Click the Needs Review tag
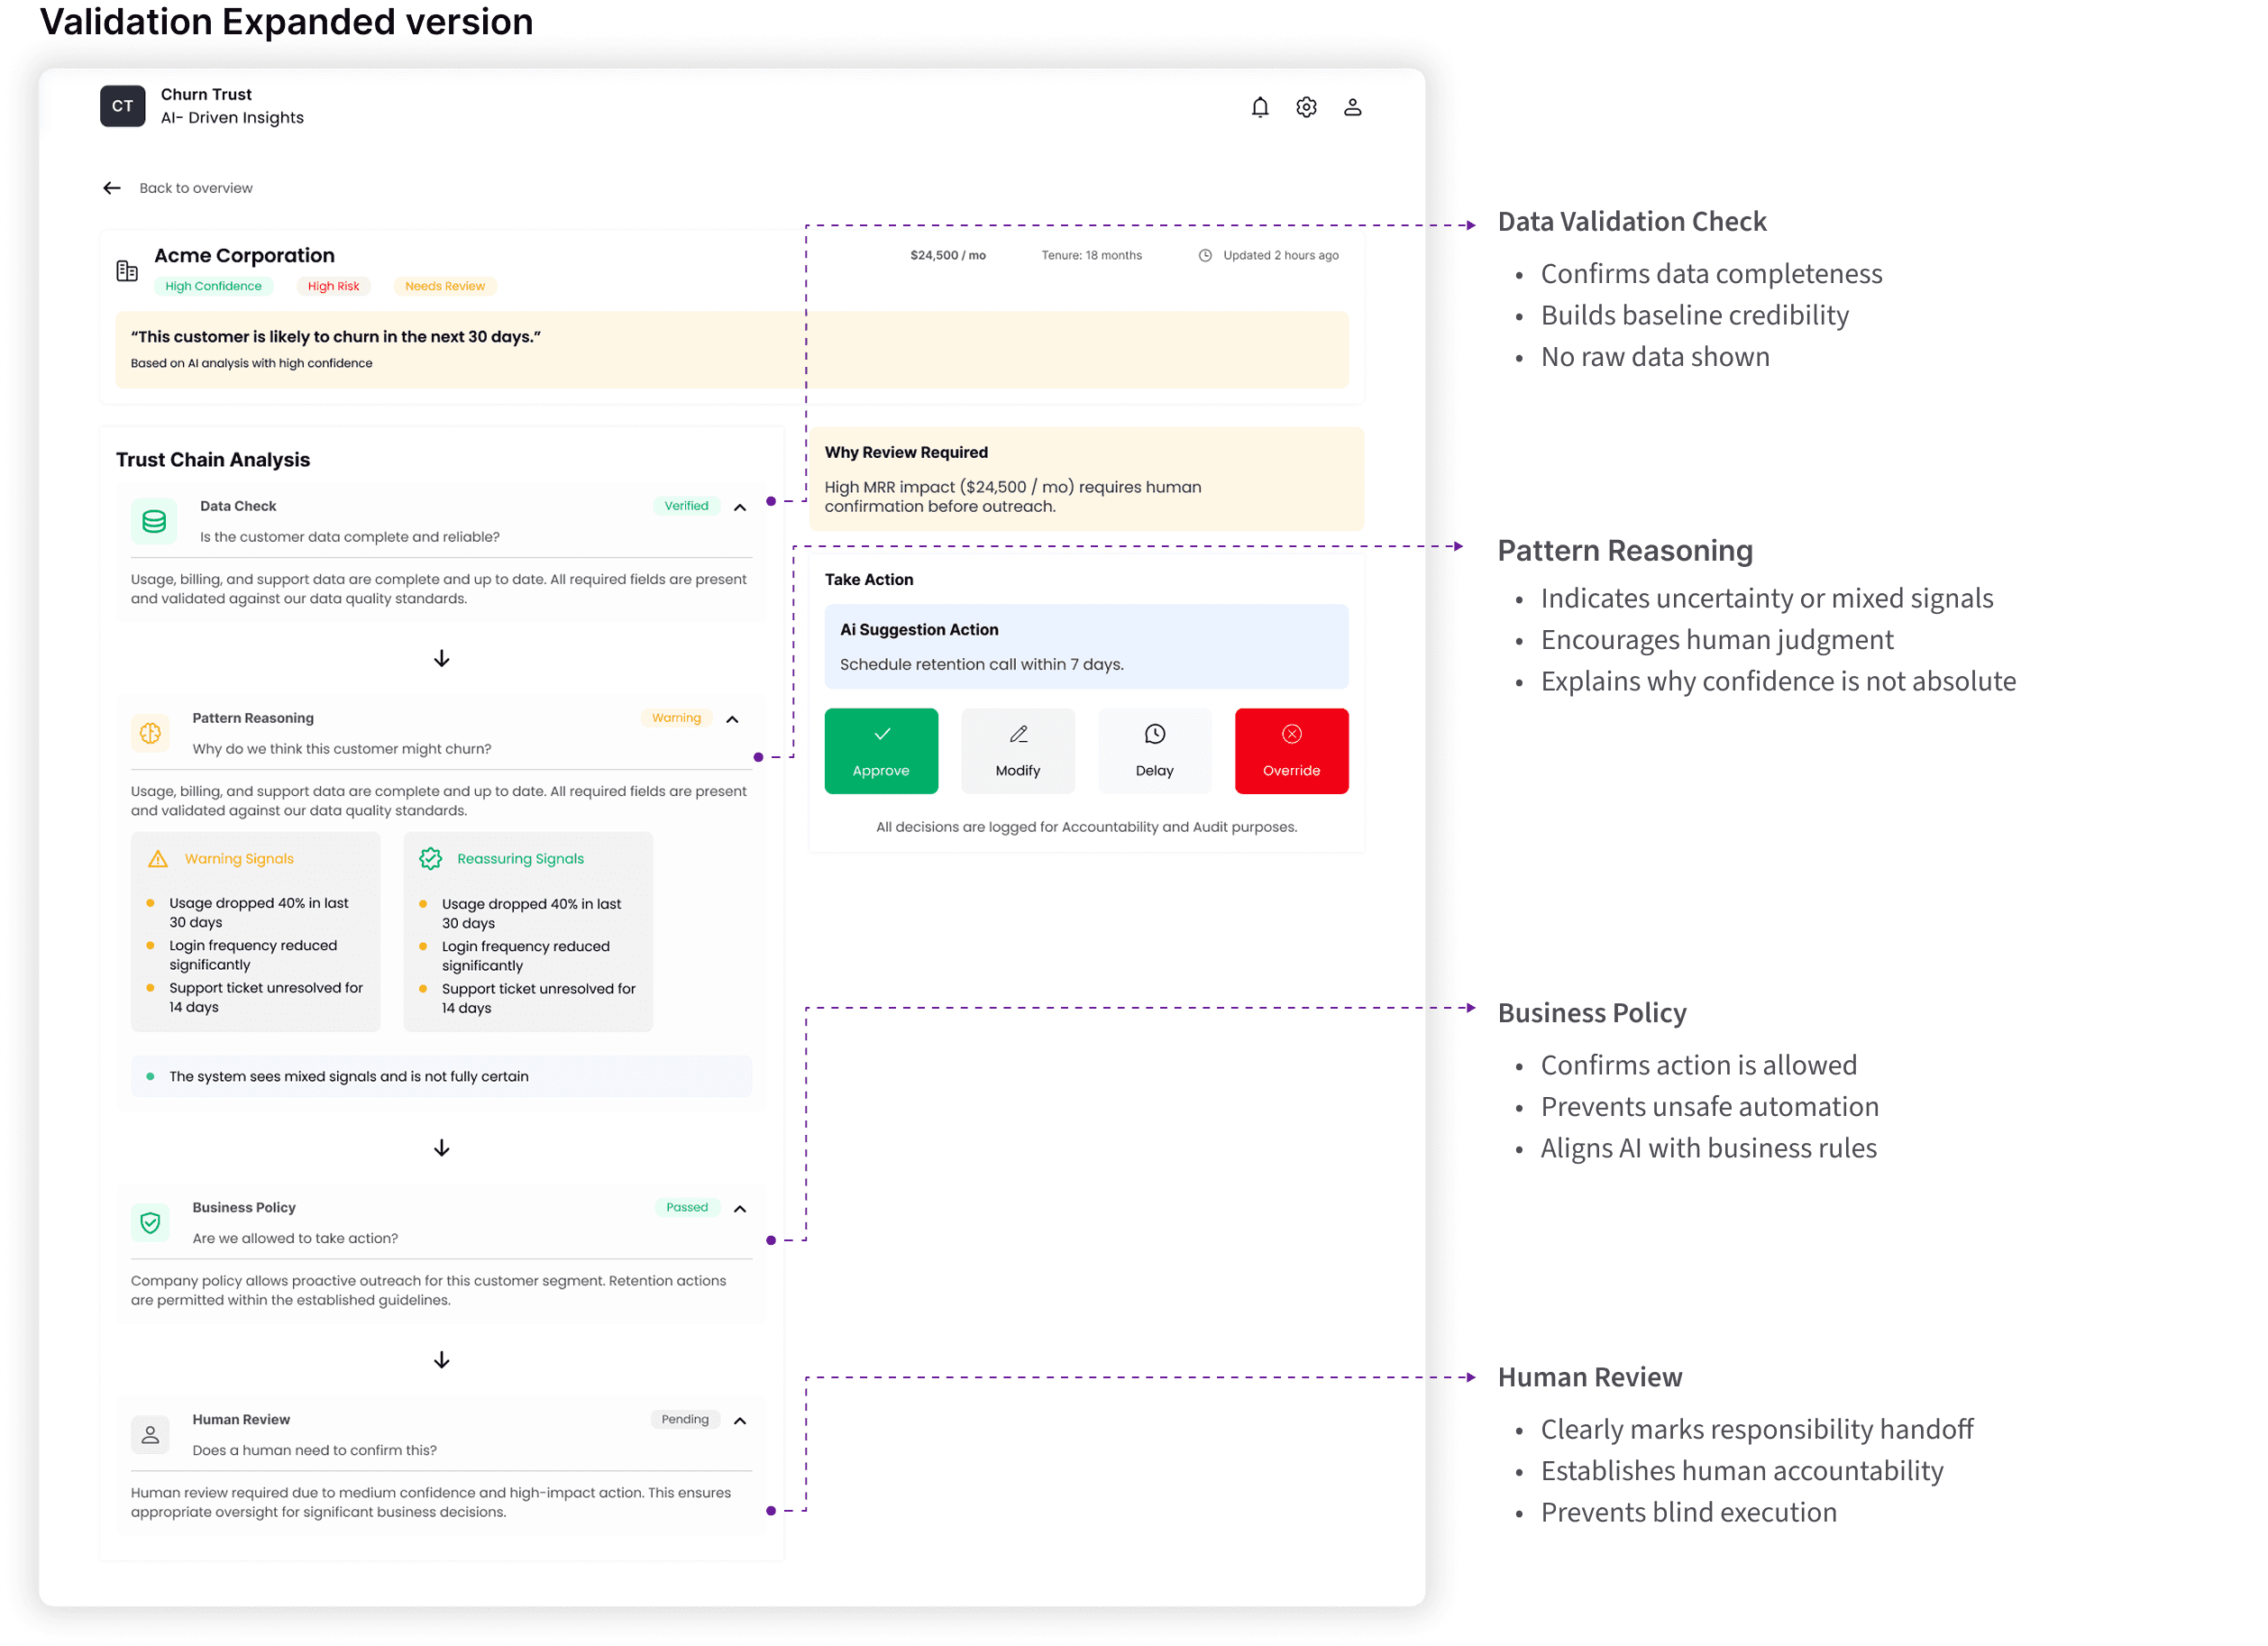 [445, 286]
